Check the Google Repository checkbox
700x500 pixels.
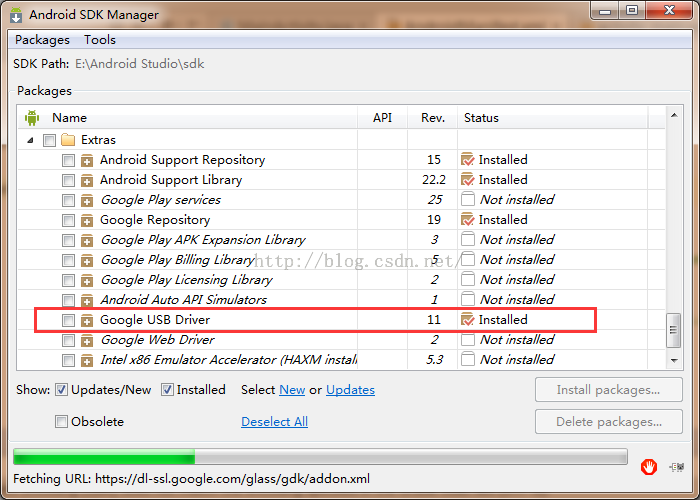pyautogui.click(x=68, y=220)
